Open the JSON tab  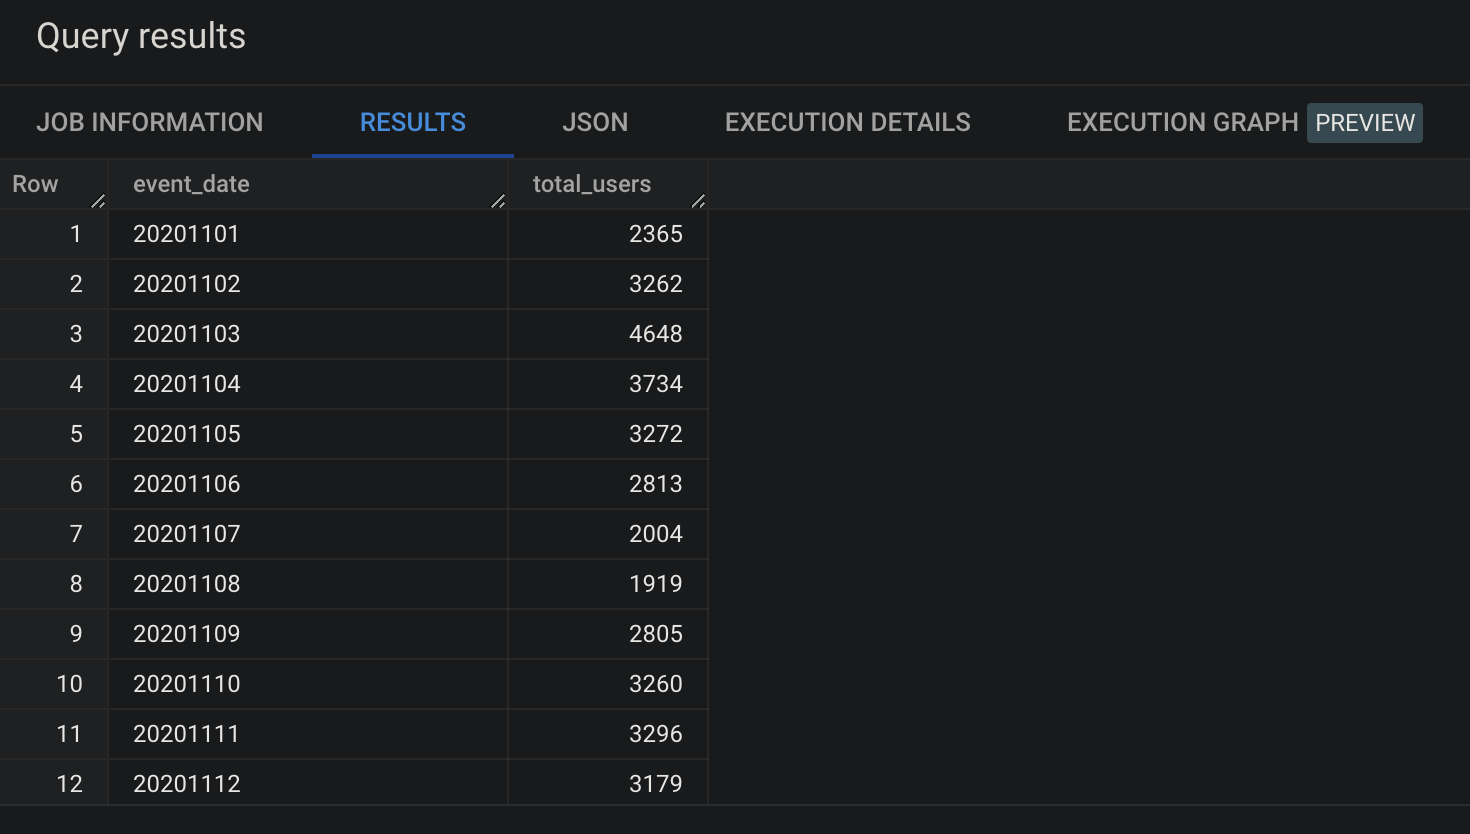tap(595, 122)
